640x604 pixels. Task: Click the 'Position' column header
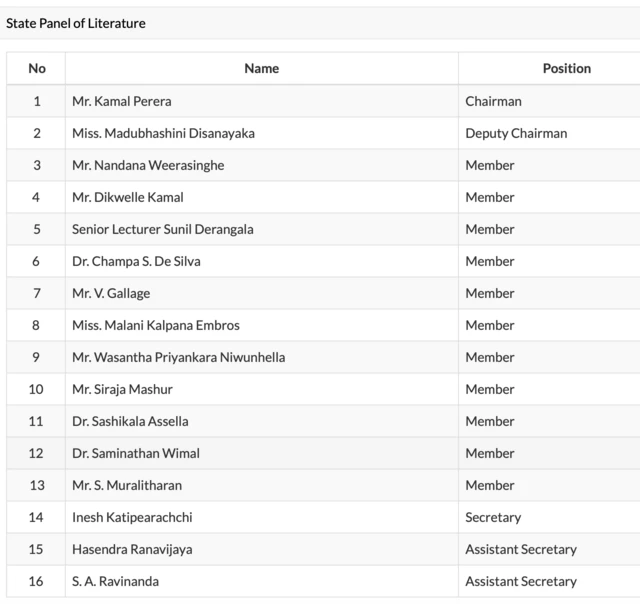click(566, 68)
